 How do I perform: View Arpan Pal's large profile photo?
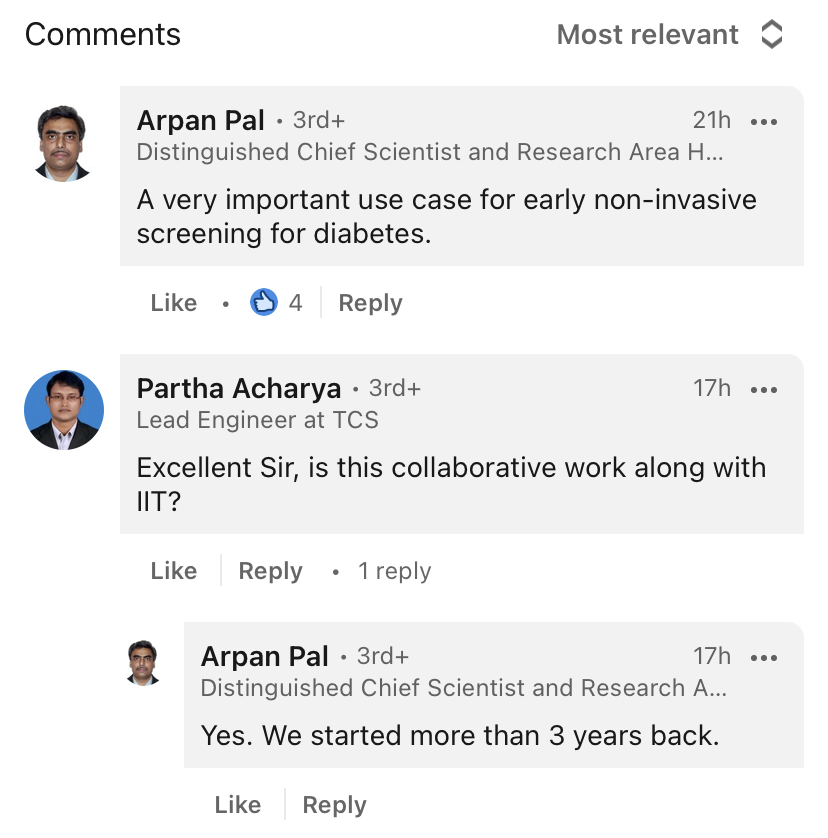point(63,143)
